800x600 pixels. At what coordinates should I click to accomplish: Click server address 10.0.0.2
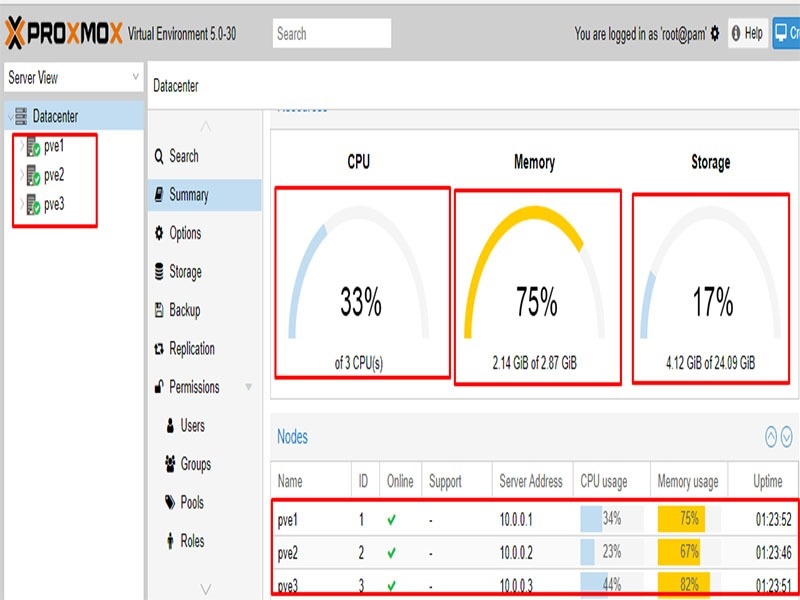(516, 553)
